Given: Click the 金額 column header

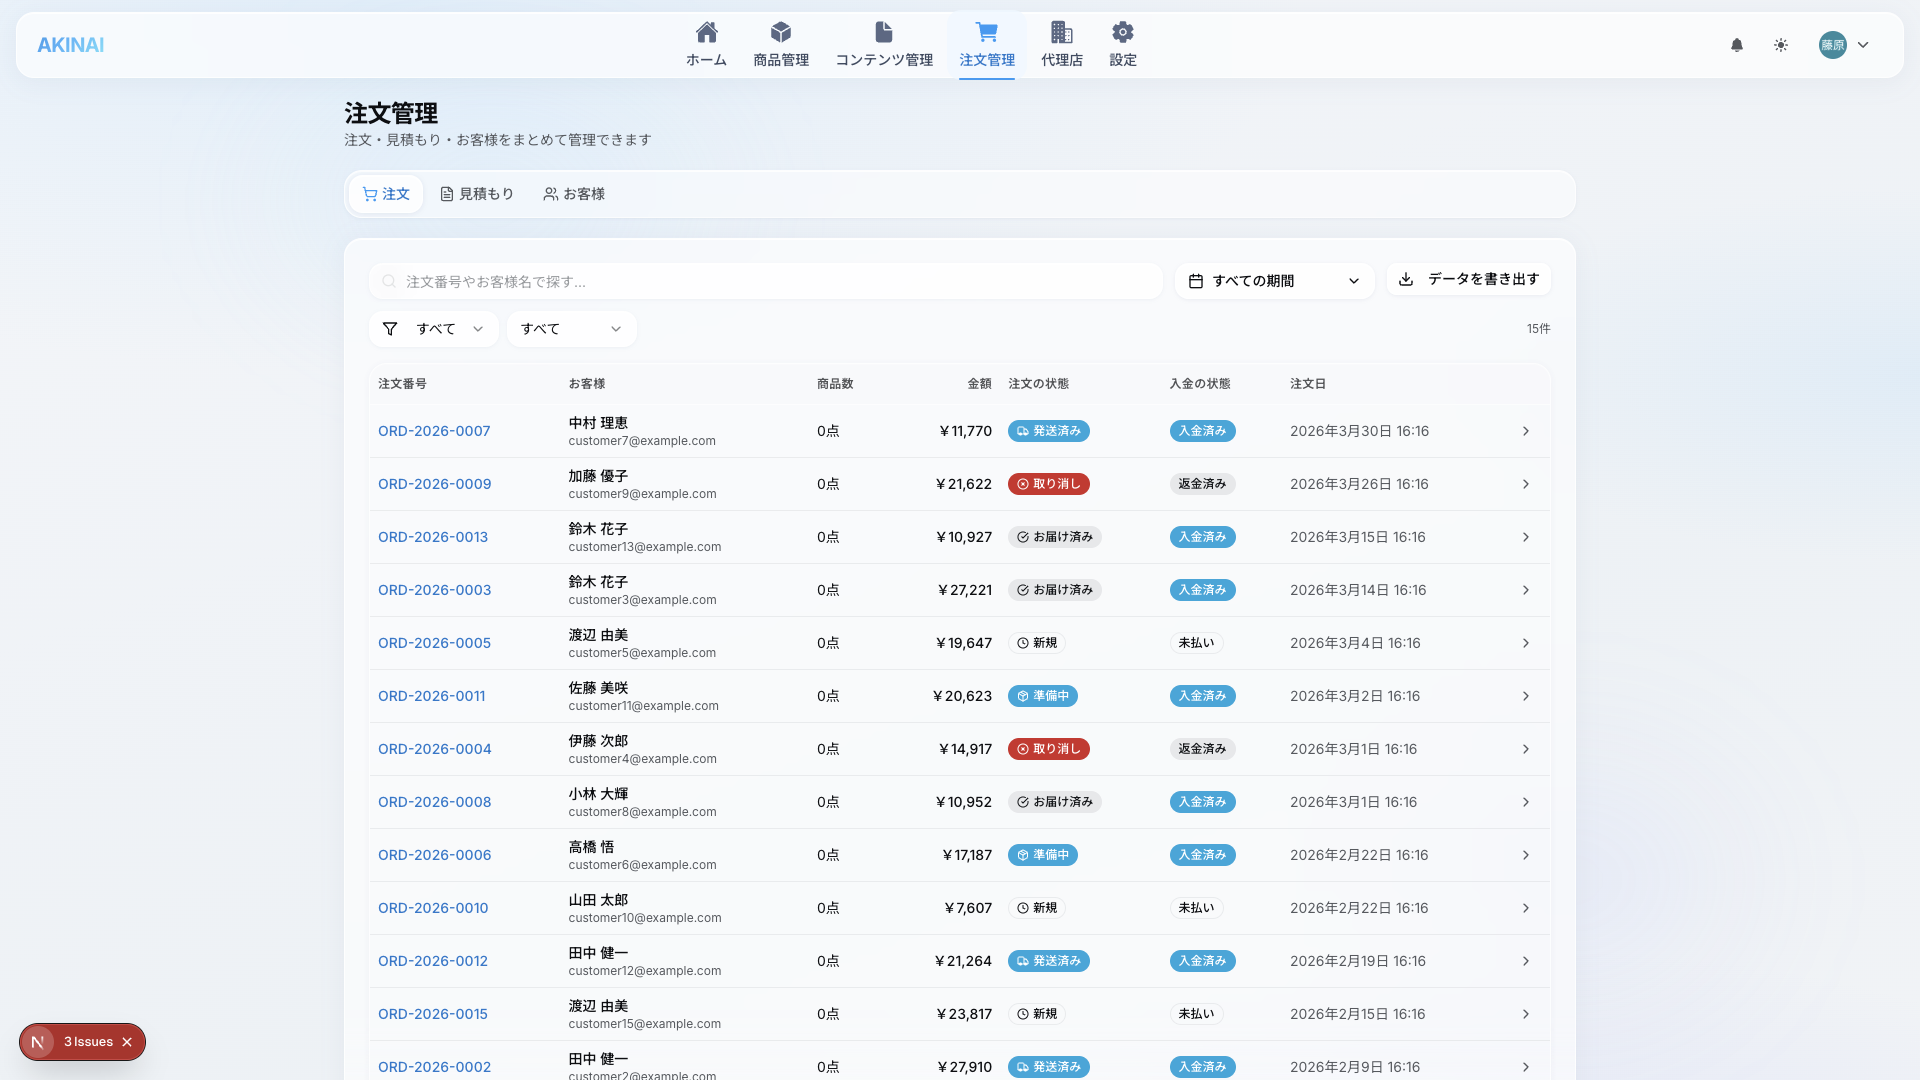Looking at the screenshot, I should (x=980, y=384).
